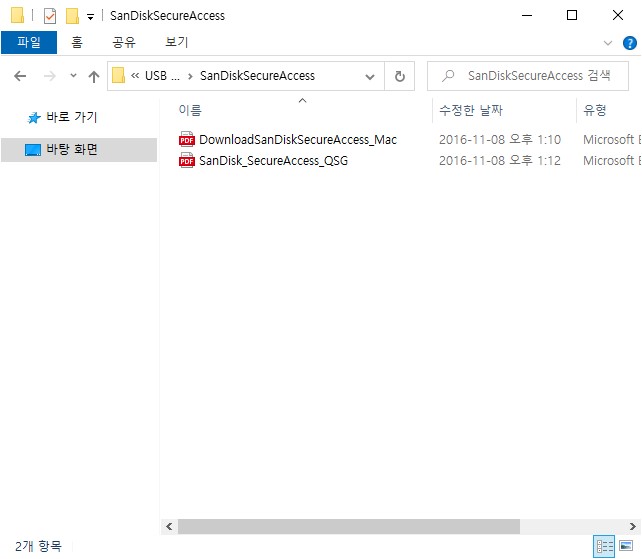
Task: Click the New Folder quick access icon
Action: click(72, 16)
